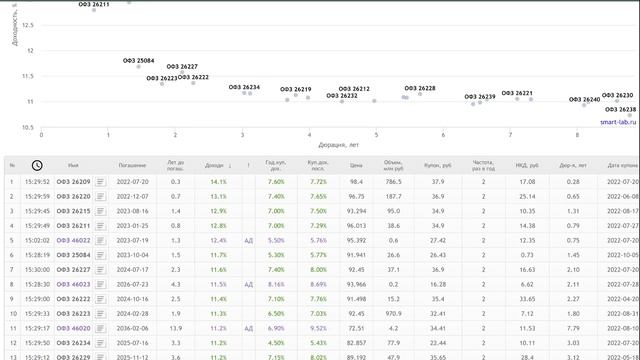The height and width of the screenshot is (360, 640).
Task: Click time 15:02:02 in ОФЗ 46022 row
Action: click(x=37, y=240)
